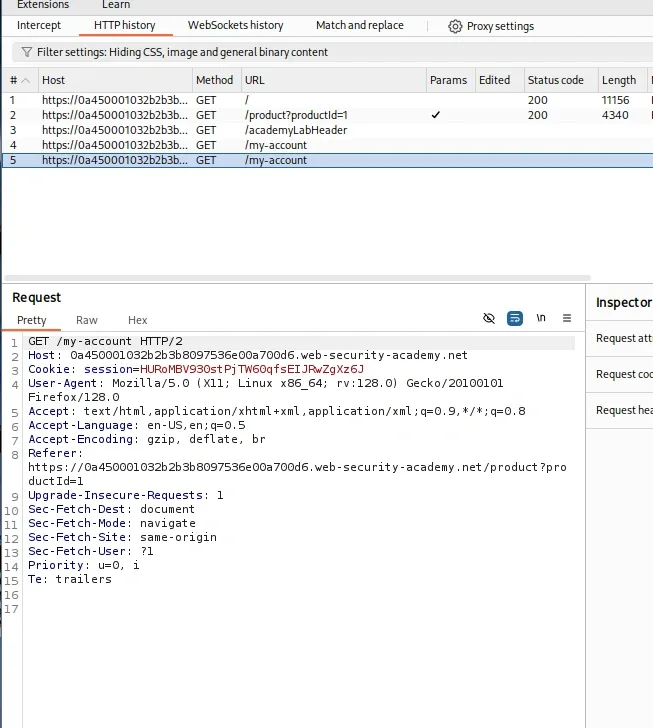Screen dimensions: 653x728
Task: Click the session cookie value
Action: [252, 370]
